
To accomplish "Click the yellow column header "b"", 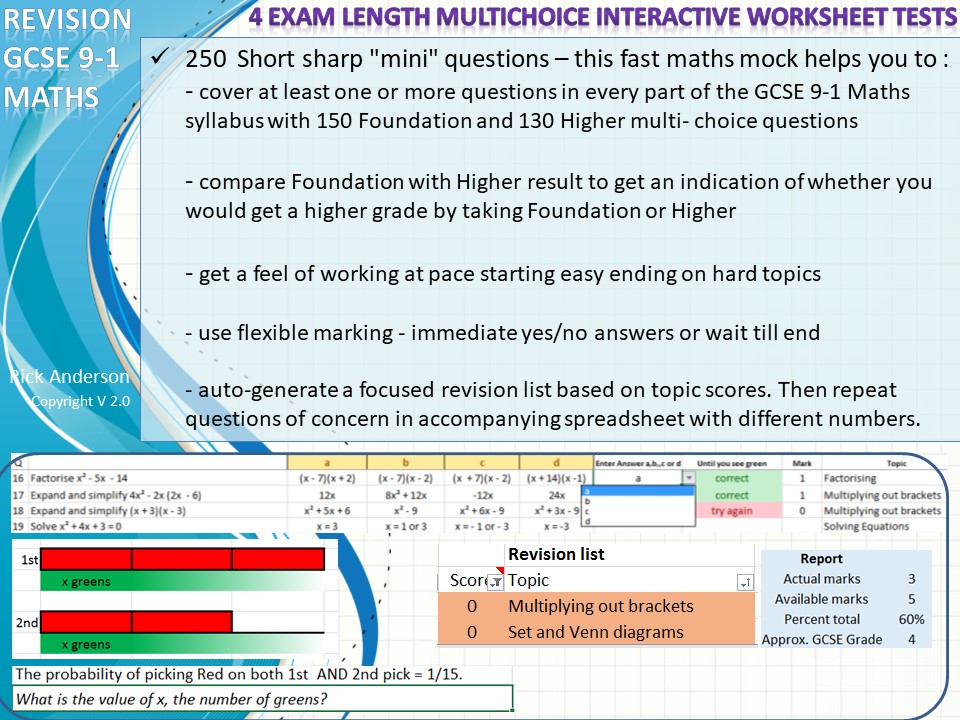I will tap(405, 463).
